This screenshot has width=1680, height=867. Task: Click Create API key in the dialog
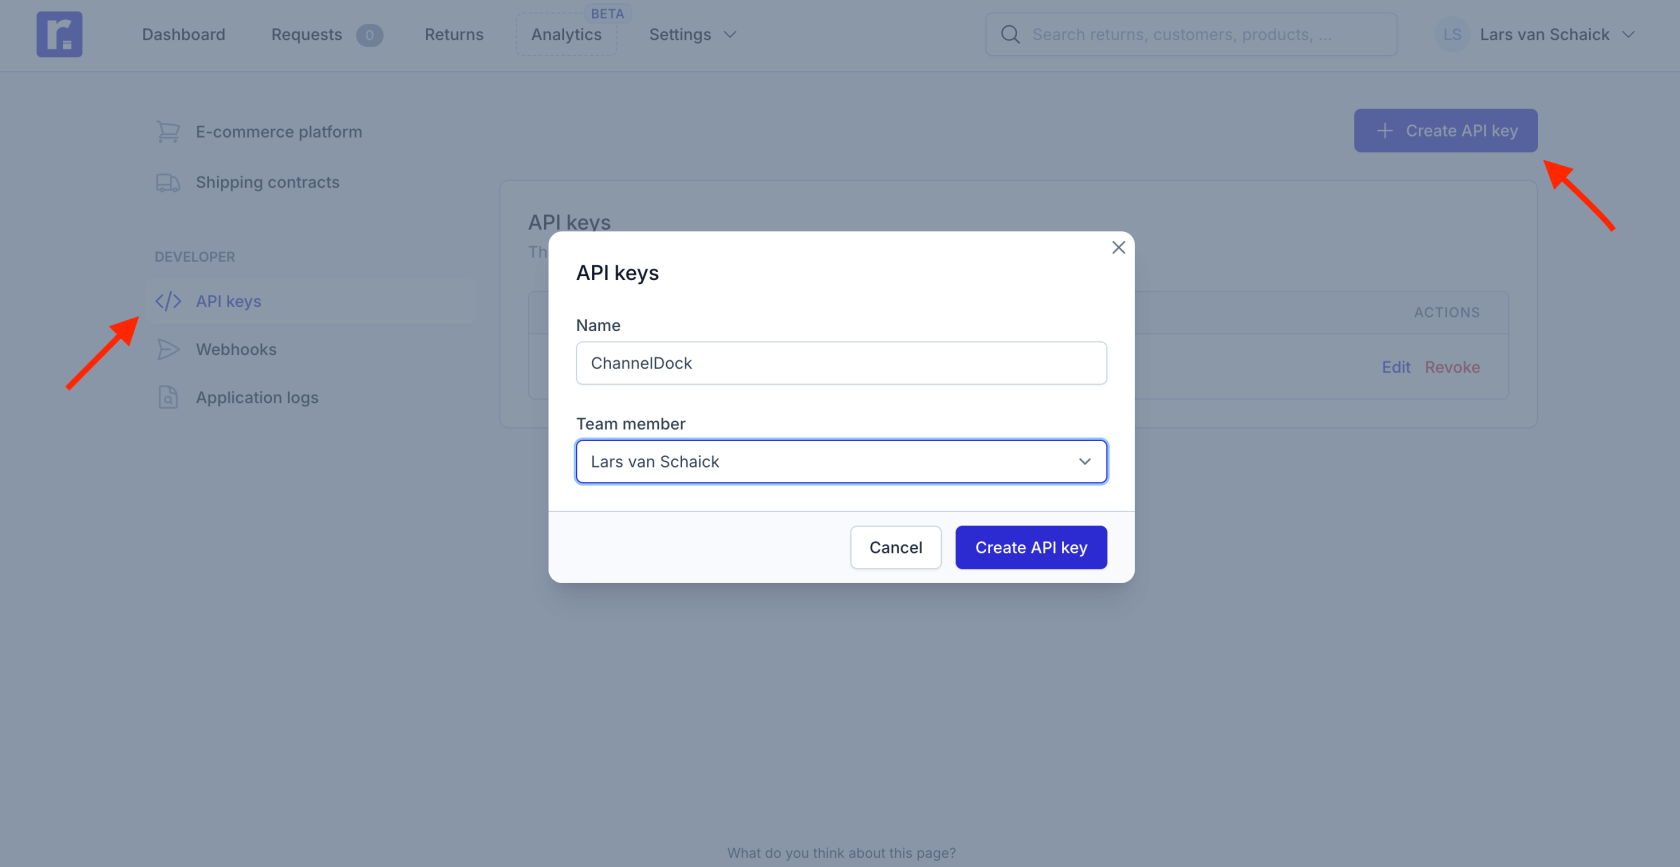tap(1031, 548)
